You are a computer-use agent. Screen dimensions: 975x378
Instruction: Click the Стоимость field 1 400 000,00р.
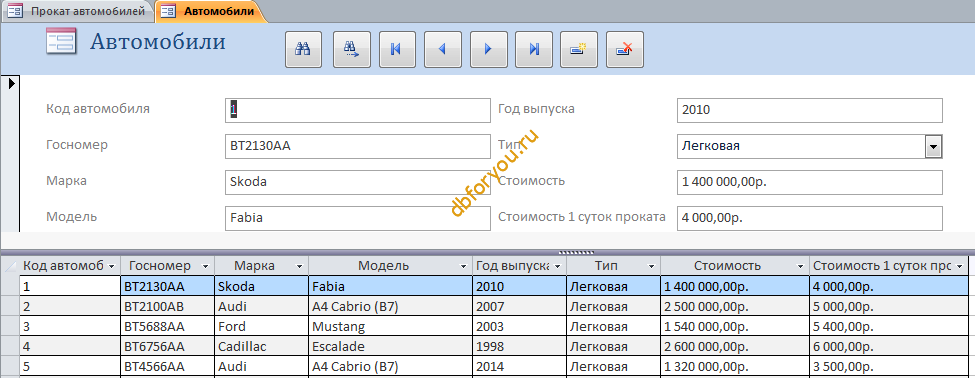click(x=810, y=182)
